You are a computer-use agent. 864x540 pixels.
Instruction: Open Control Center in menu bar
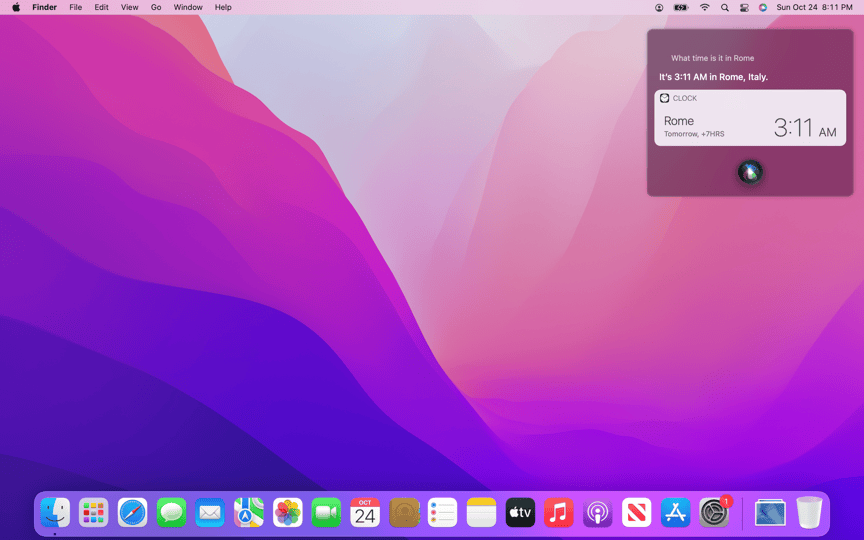pos(744,8)
